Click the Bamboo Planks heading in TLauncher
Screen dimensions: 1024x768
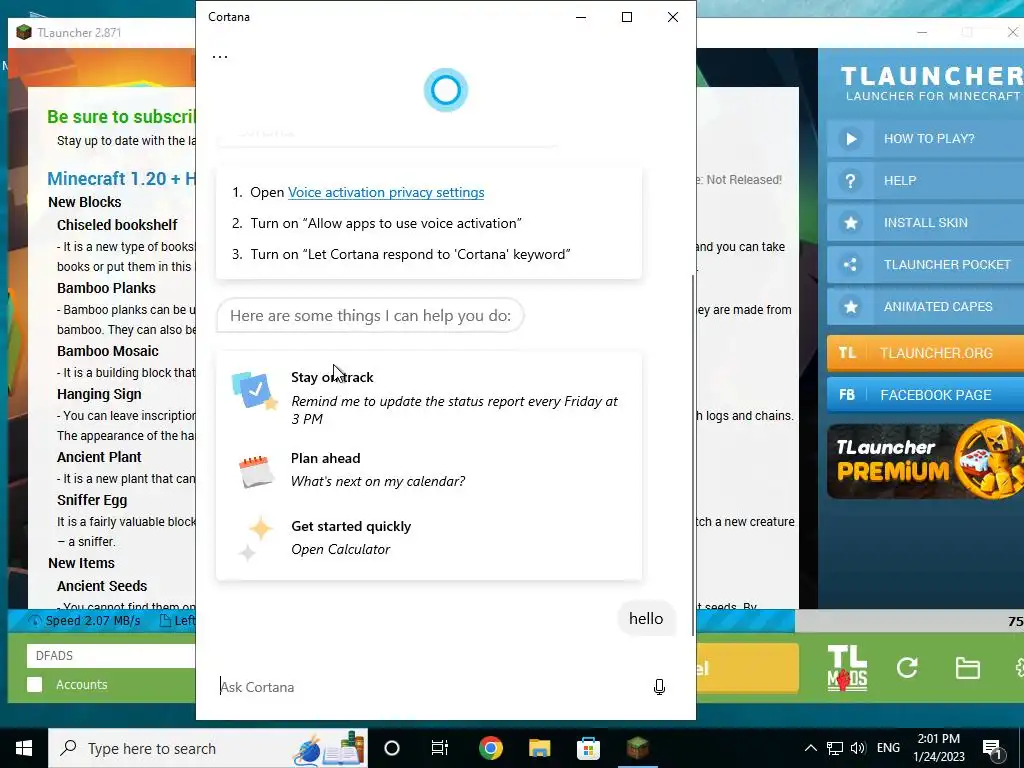coord(106,288)
